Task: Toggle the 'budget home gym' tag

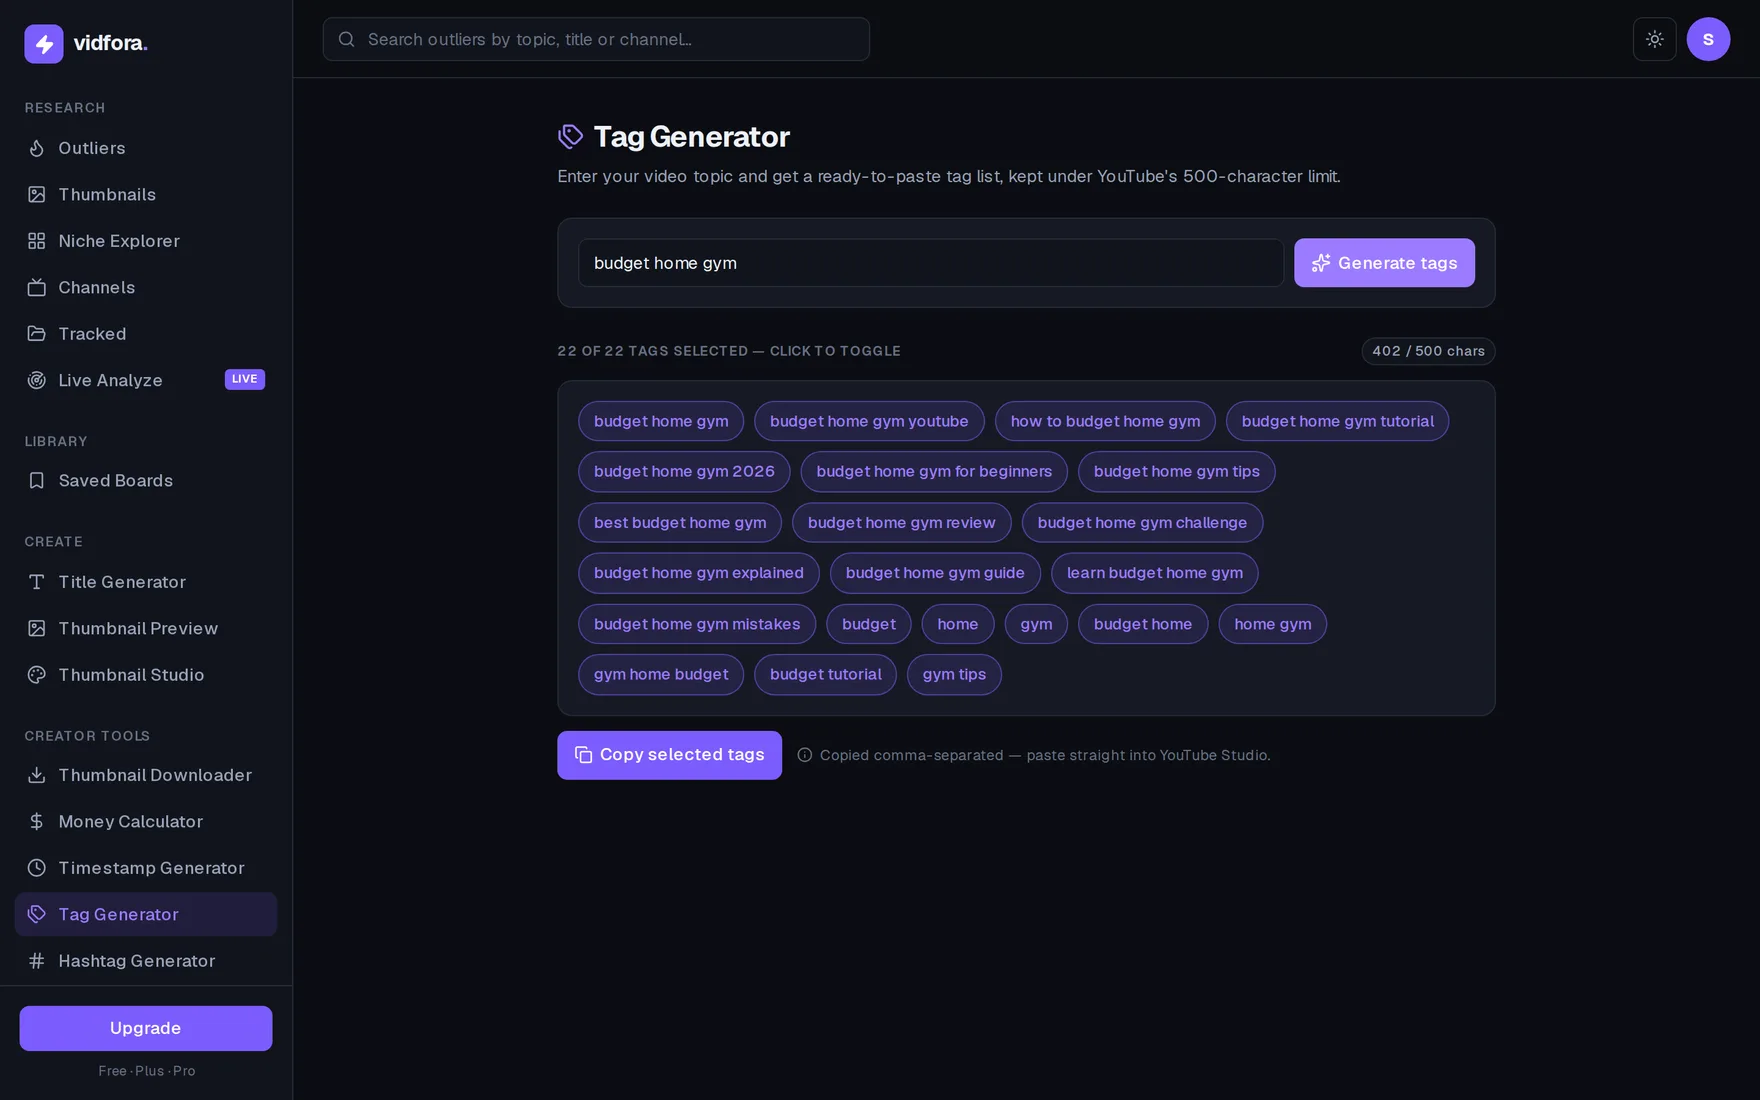Action: click(x=661, y=421)
